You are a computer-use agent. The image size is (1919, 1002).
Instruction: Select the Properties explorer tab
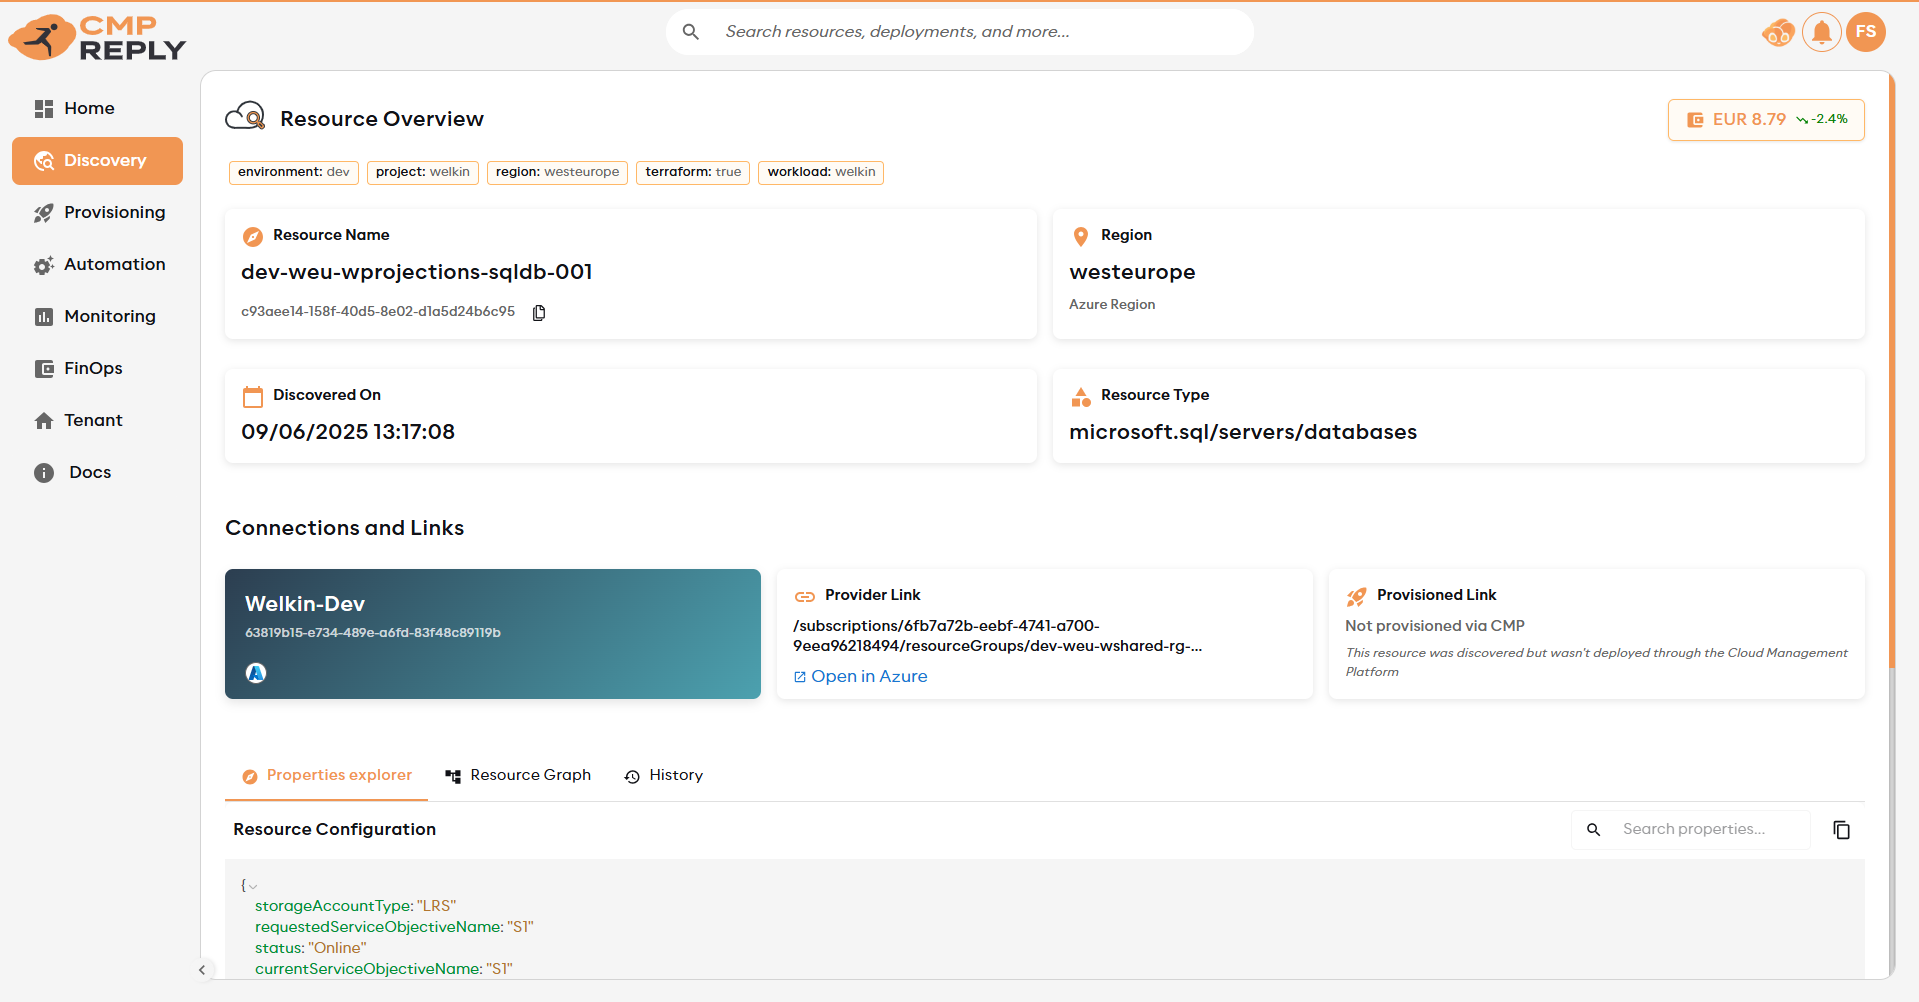tap(327, 775)
